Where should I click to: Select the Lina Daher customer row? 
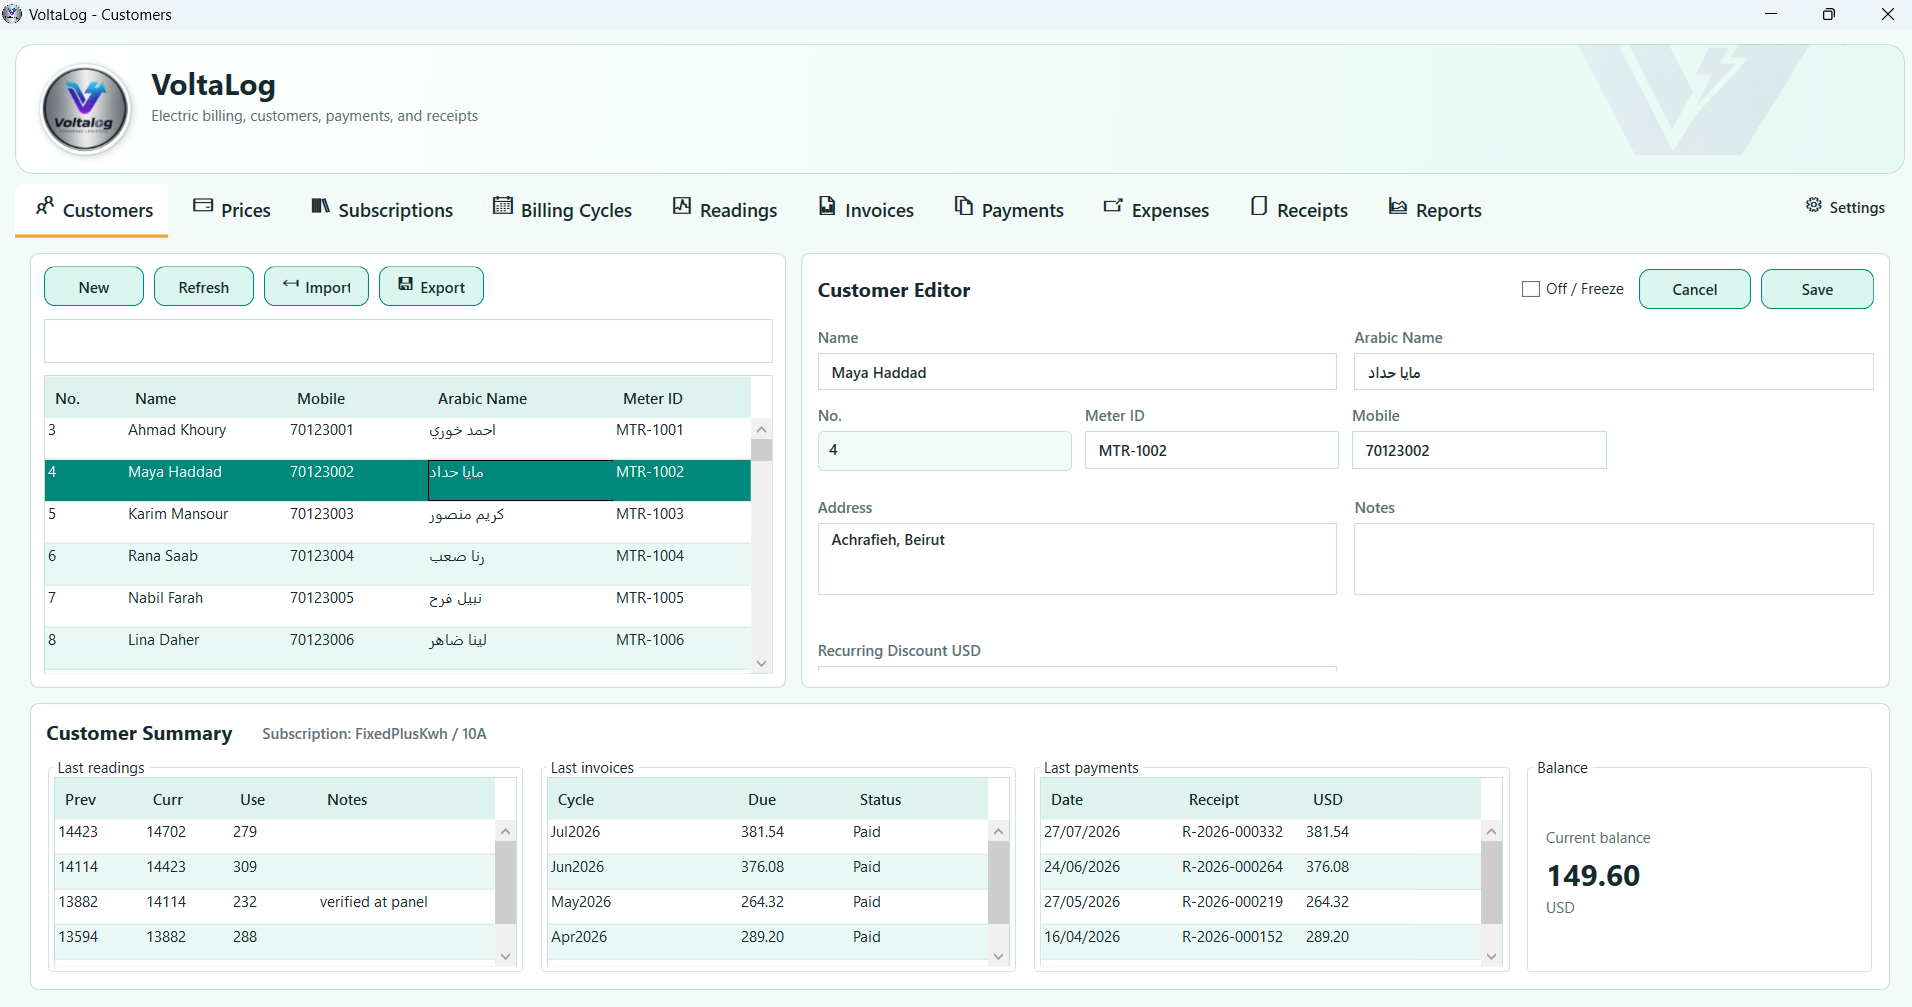click(x=397, y=648)
